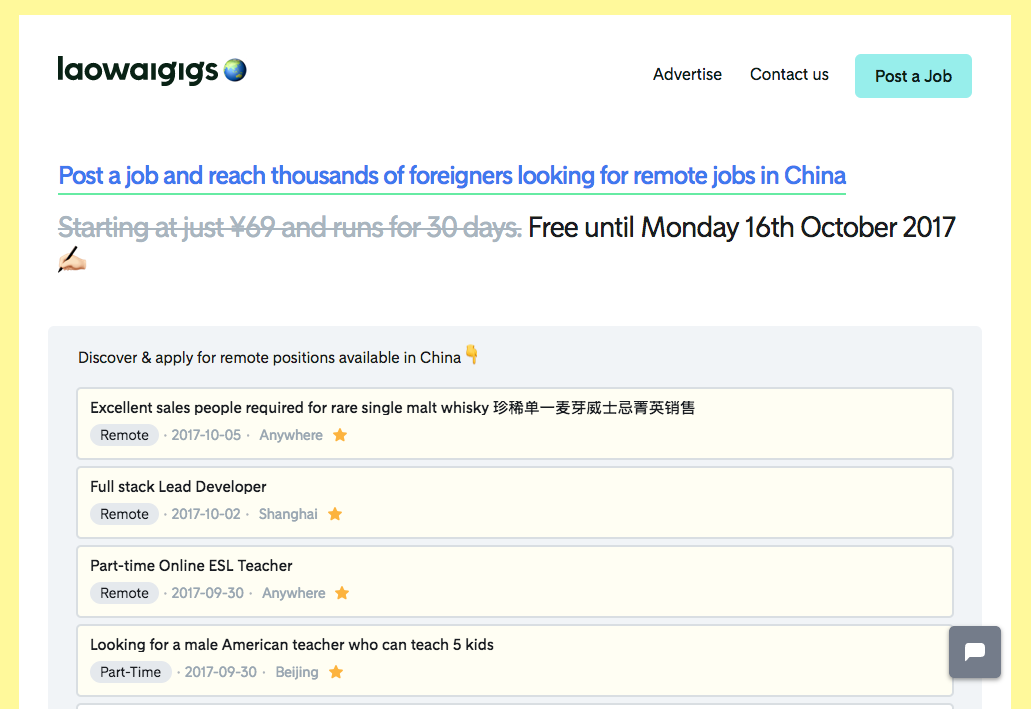This screenshot has height=709, width=1031.
Task: Click date 2017-10-05 on whisky listing
Action: 206,435
